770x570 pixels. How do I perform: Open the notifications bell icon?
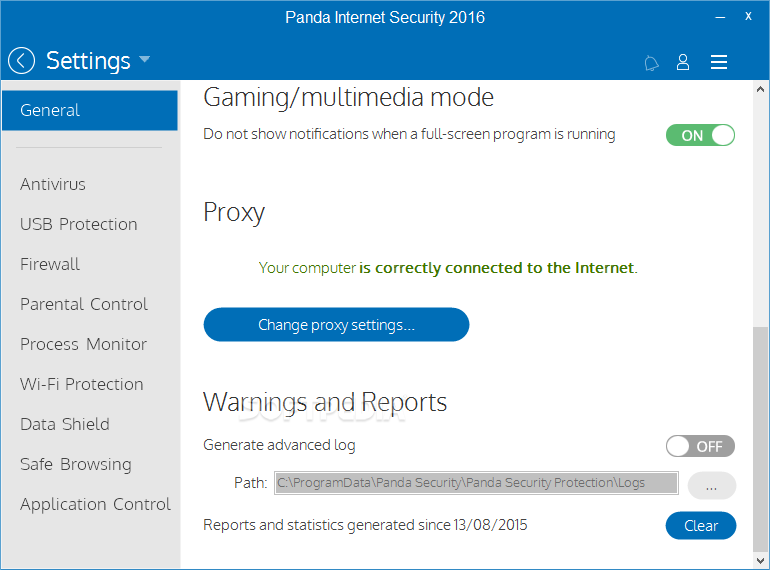click(x=651, y=63)
